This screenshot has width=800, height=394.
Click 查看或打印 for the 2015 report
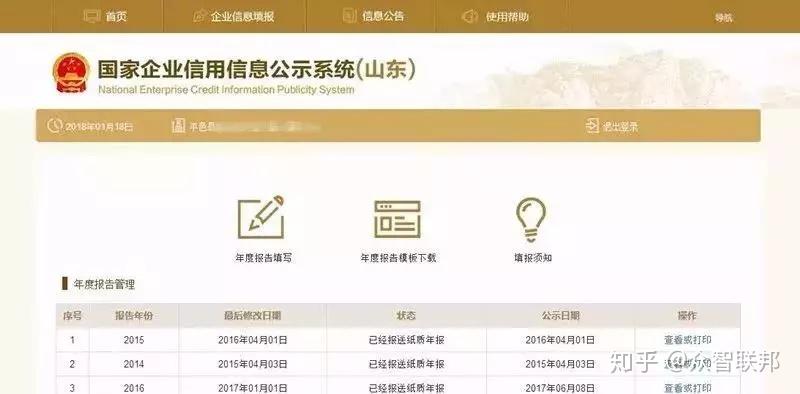click(687, 340)
